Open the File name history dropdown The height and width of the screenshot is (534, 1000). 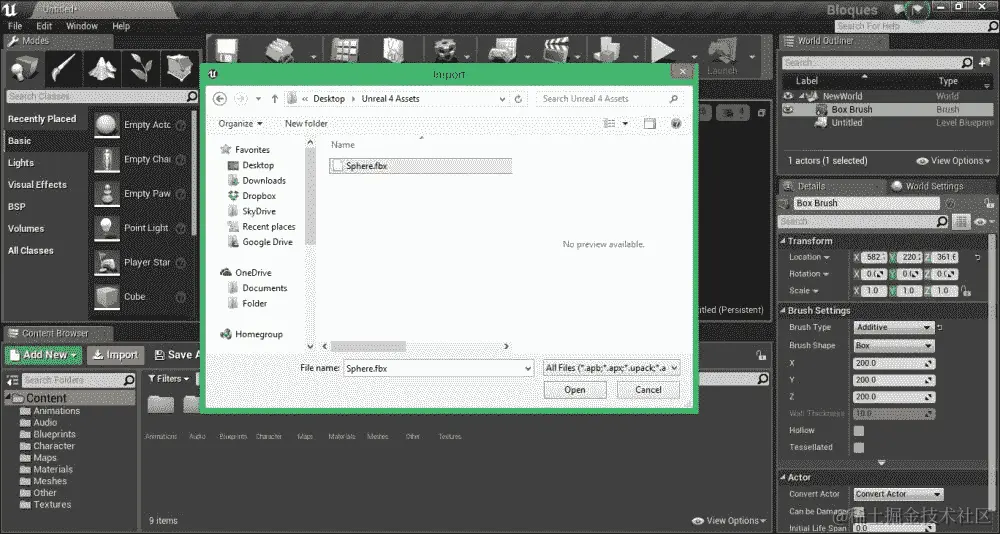[527, 369]
